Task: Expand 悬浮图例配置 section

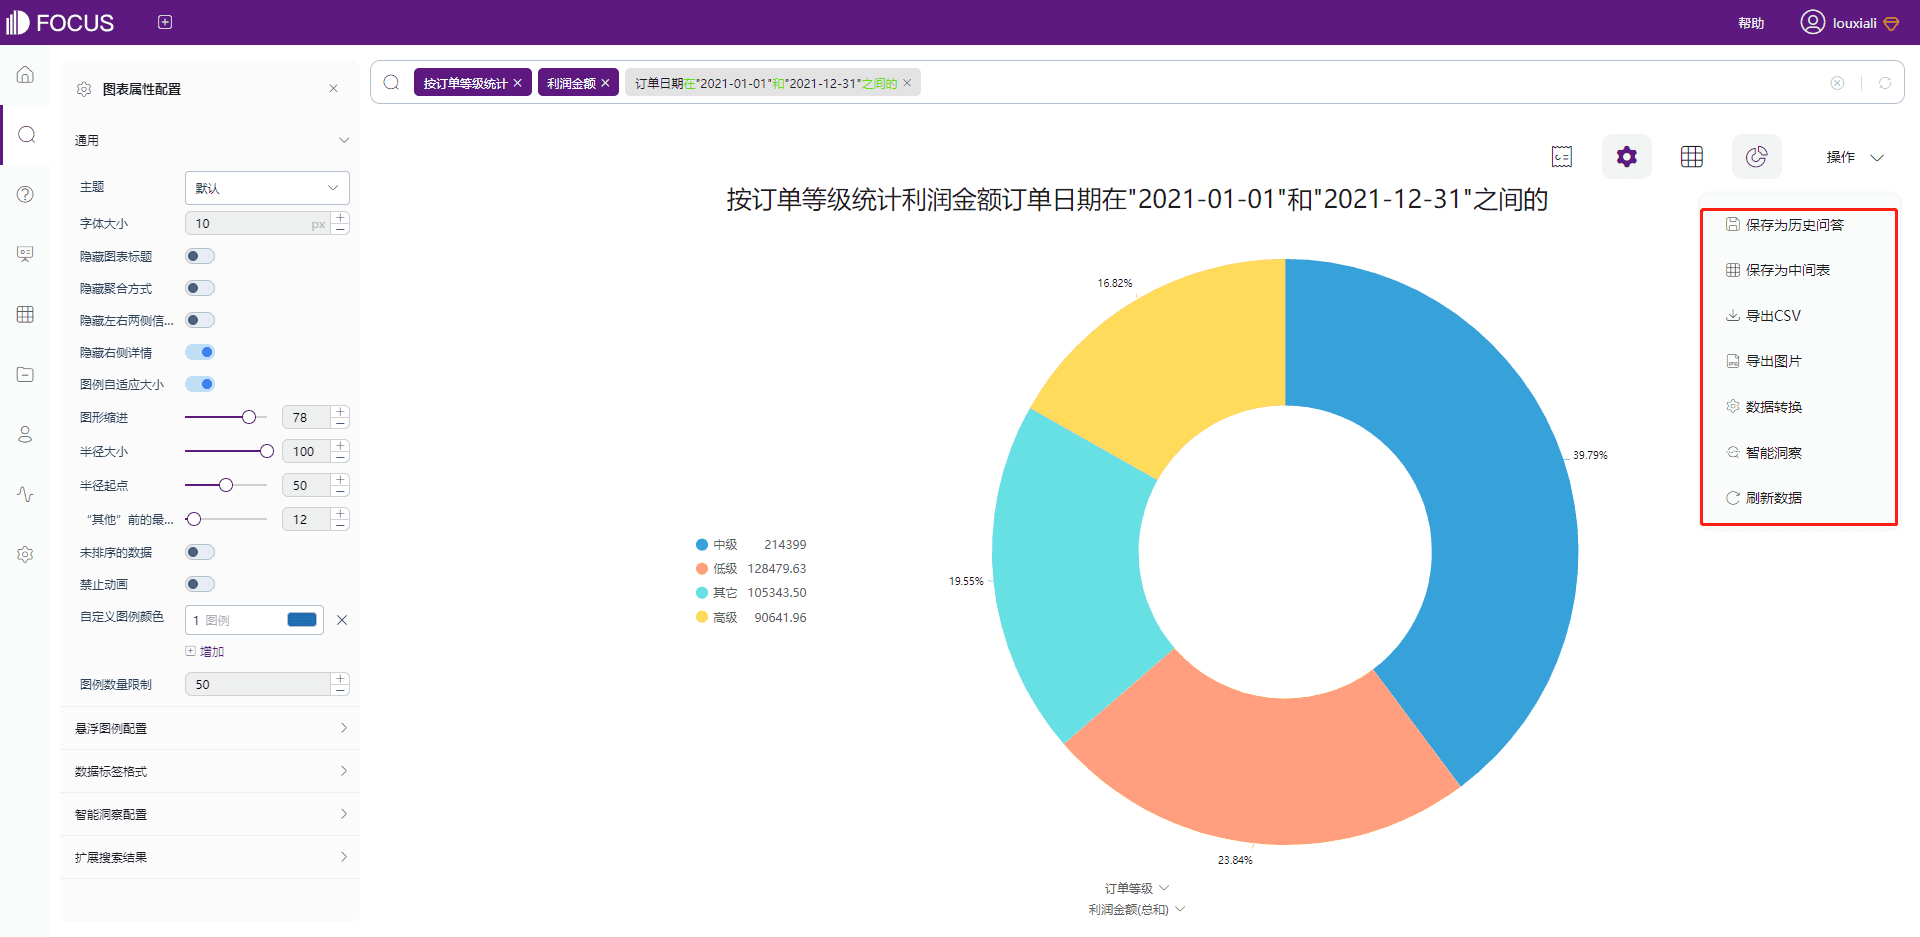Action: pos(210,728)
